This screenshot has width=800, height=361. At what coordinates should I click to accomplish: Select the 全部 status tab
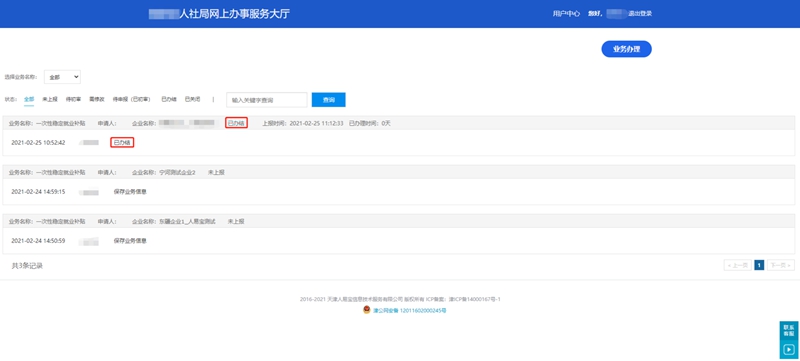(29, 99)
